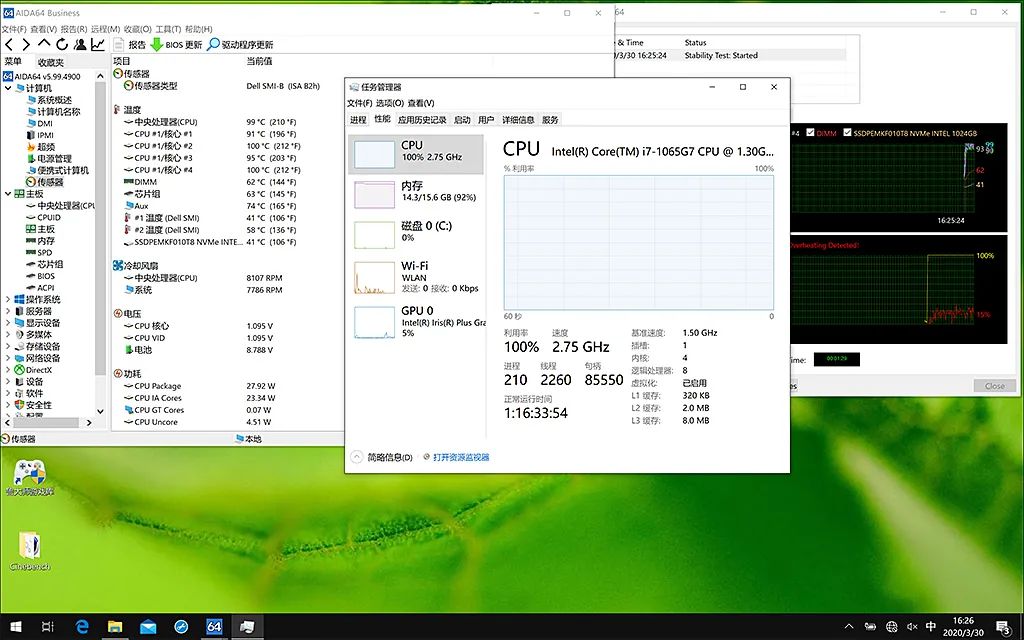1024x640 pixels.
Task: Switch to the 收藏夹 favorites tab
Action: click(50, 63)
